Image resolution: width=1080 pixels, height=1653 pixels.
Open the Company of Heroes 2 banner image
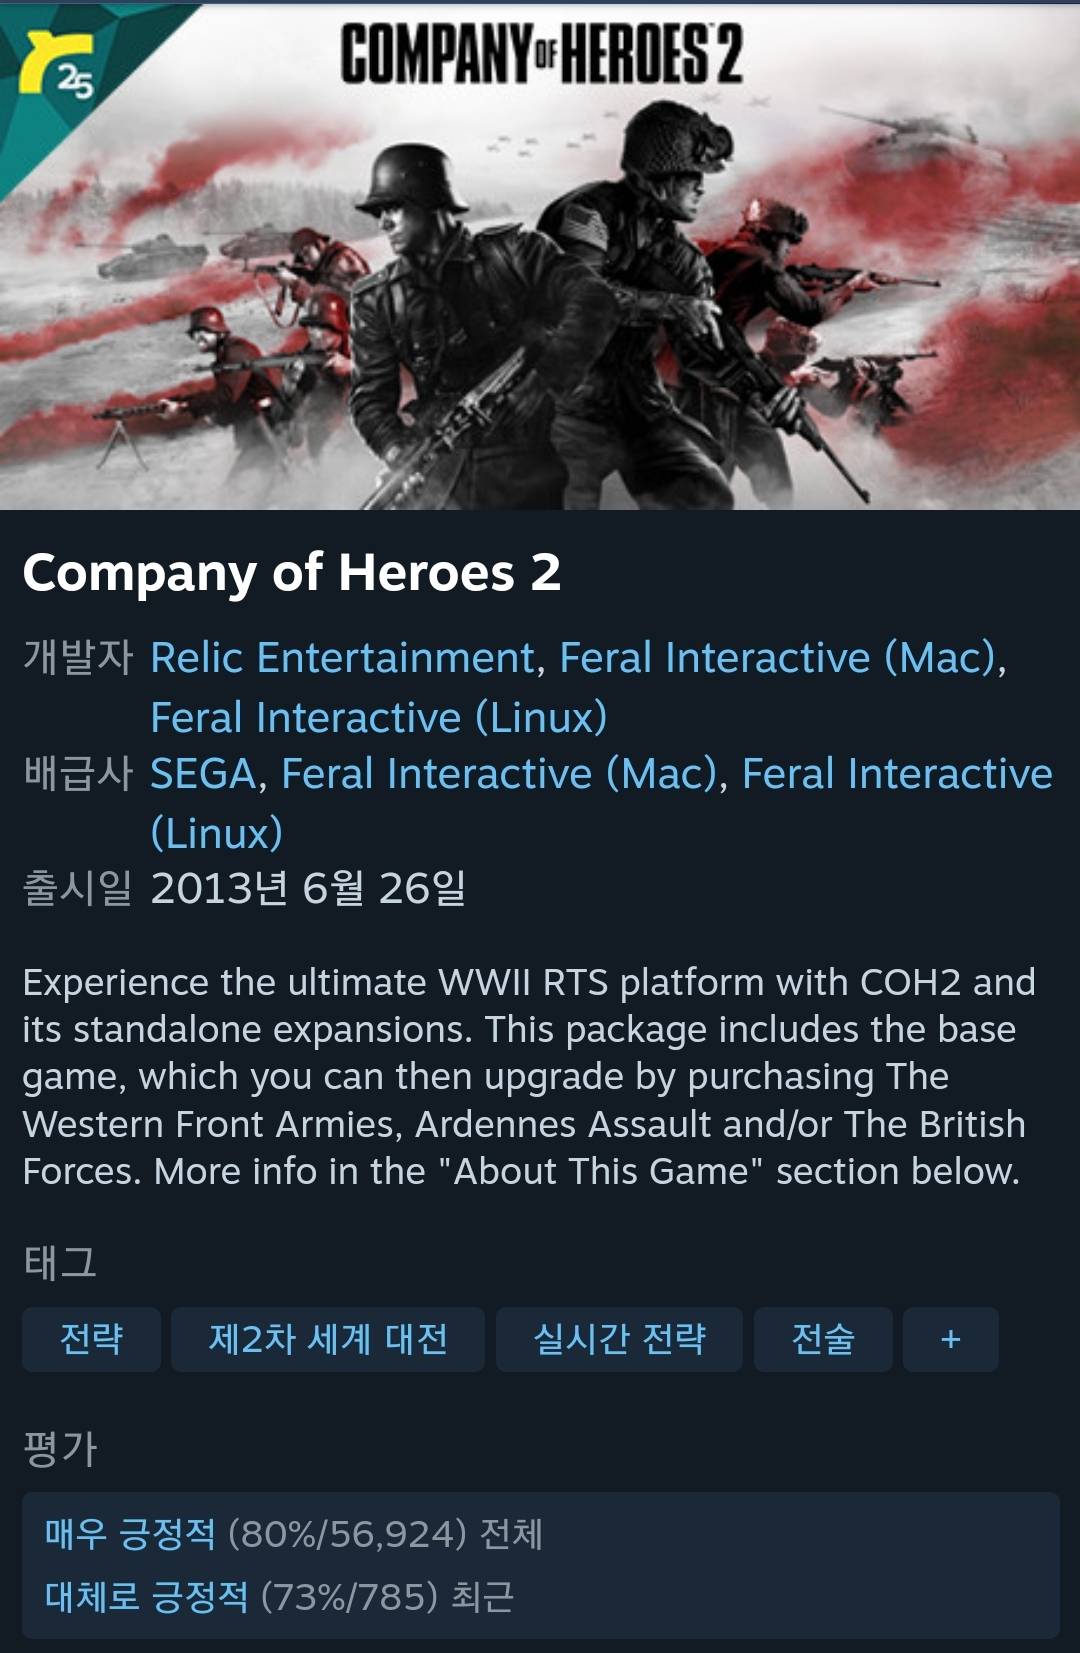[x=540, y=257]
